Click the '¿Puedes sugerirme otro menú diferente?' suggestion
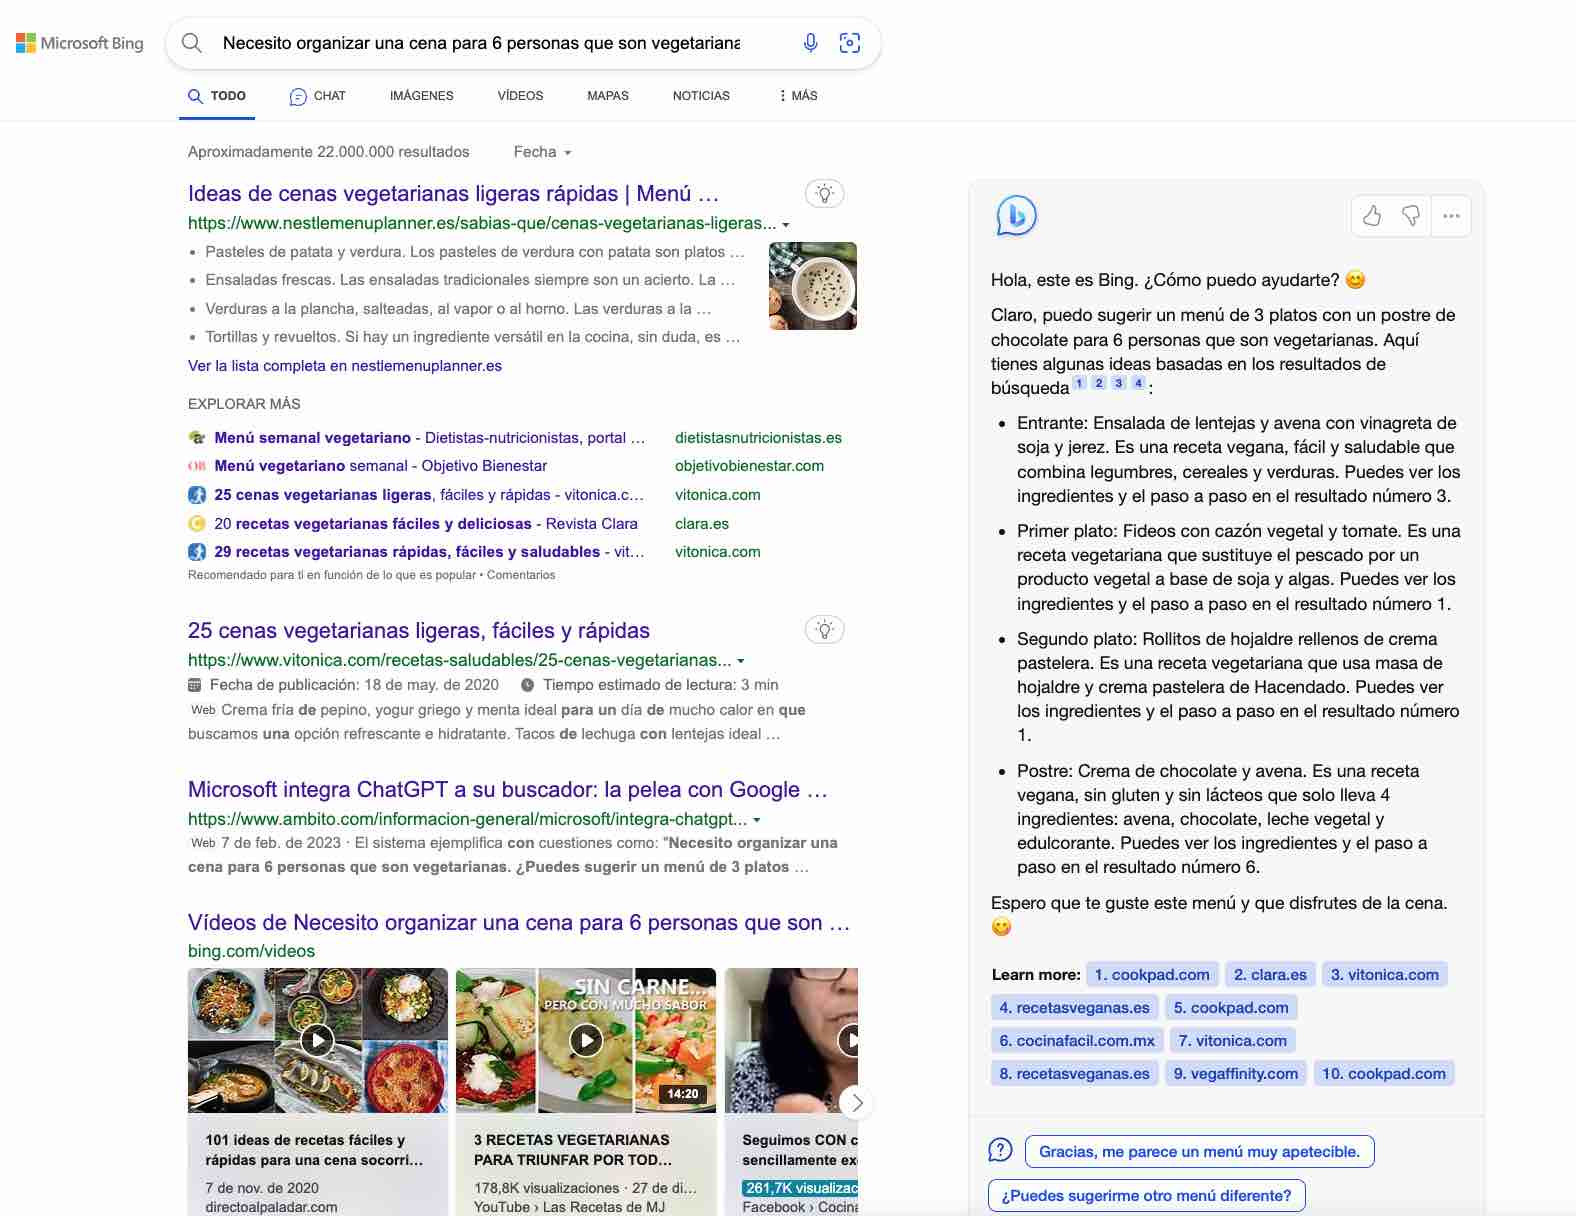This screenshot has width=1576, height=1216. (x=1146, y=1196)
